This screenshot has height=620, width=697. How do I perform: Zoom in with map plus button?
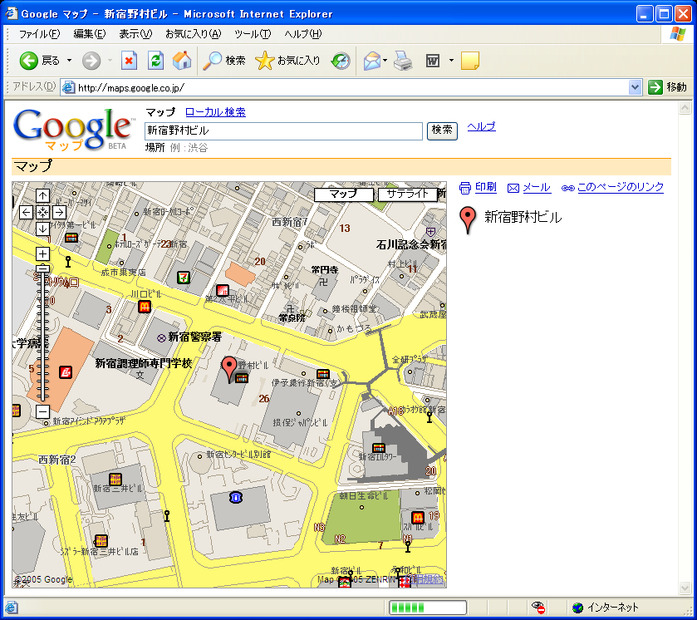pos(43,254)
